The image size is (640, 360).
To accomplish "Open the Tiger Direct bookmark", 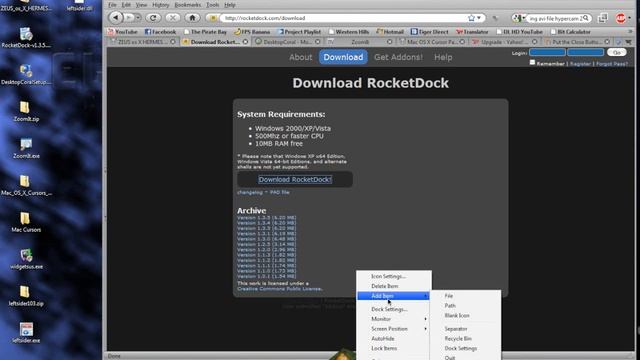I will point(429,31).
